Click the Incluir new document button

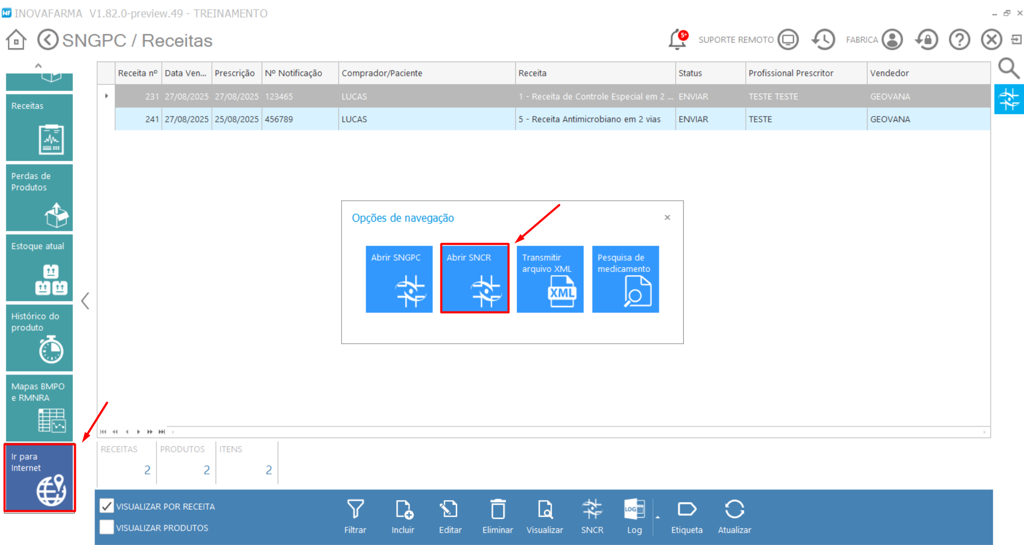coord(403,516)
